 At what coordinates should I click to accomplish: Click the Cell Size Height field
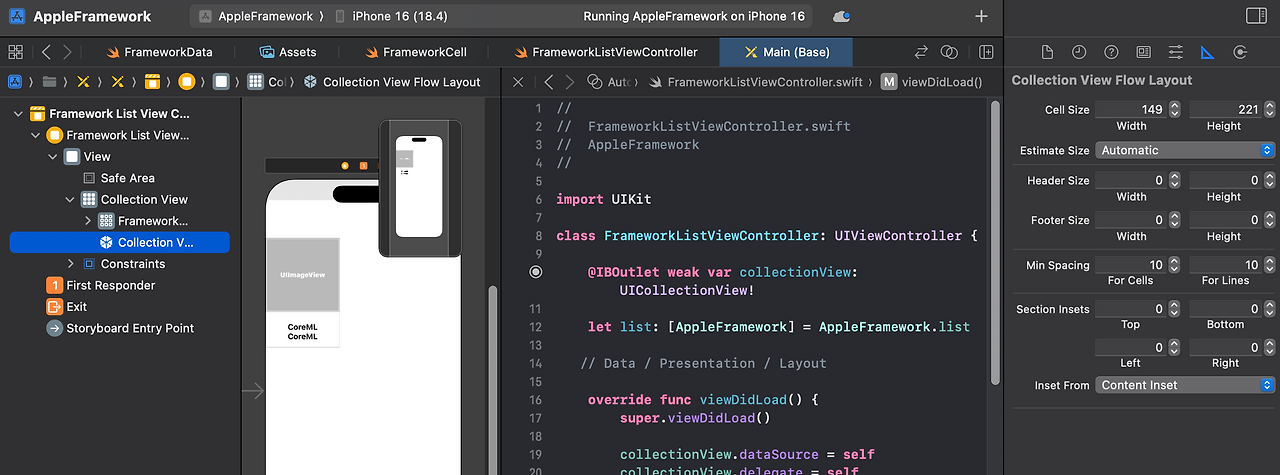[x=1223, y=109]
